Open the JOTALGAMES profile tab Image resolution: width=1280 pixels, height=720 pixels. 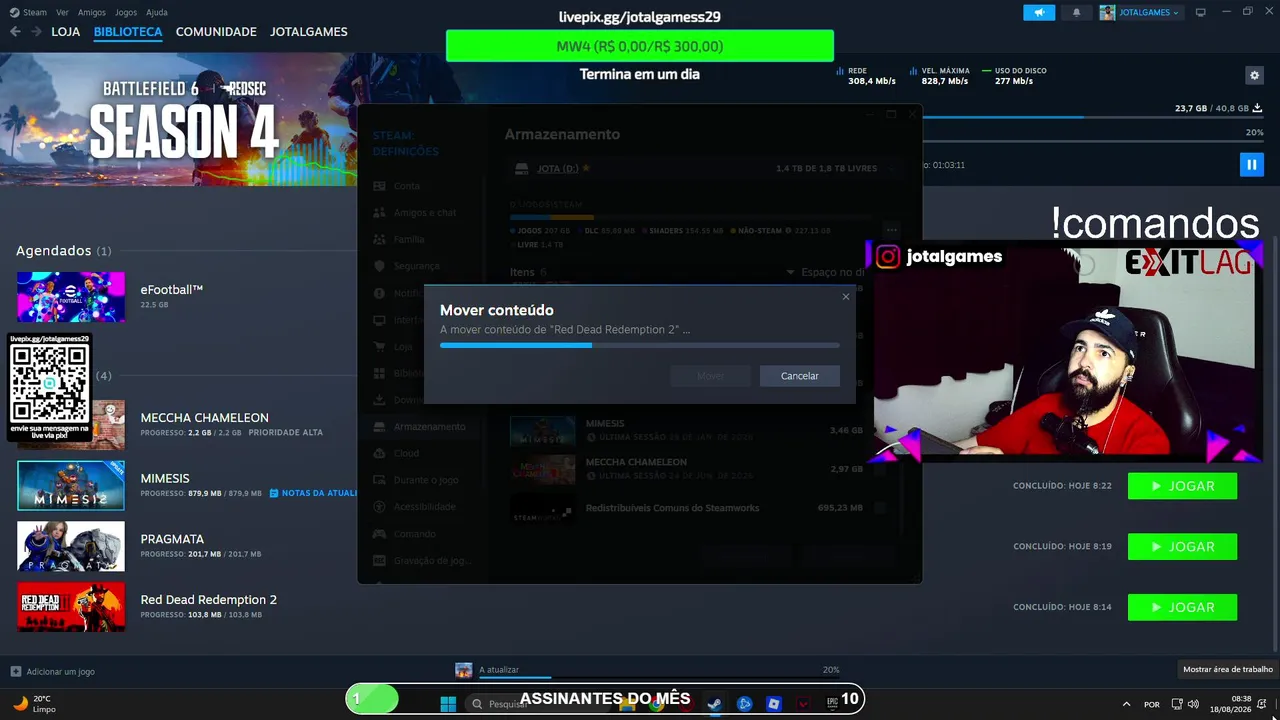coord(309,32)
